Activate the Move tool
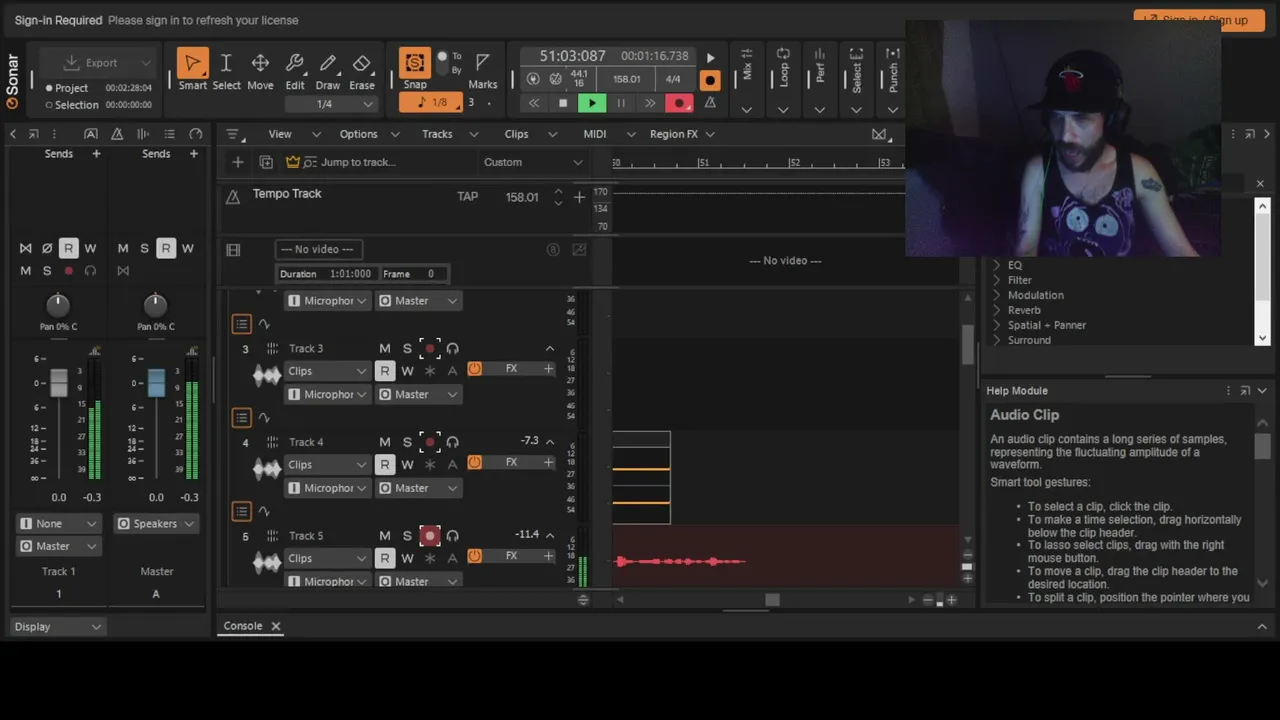 [260, 70]
